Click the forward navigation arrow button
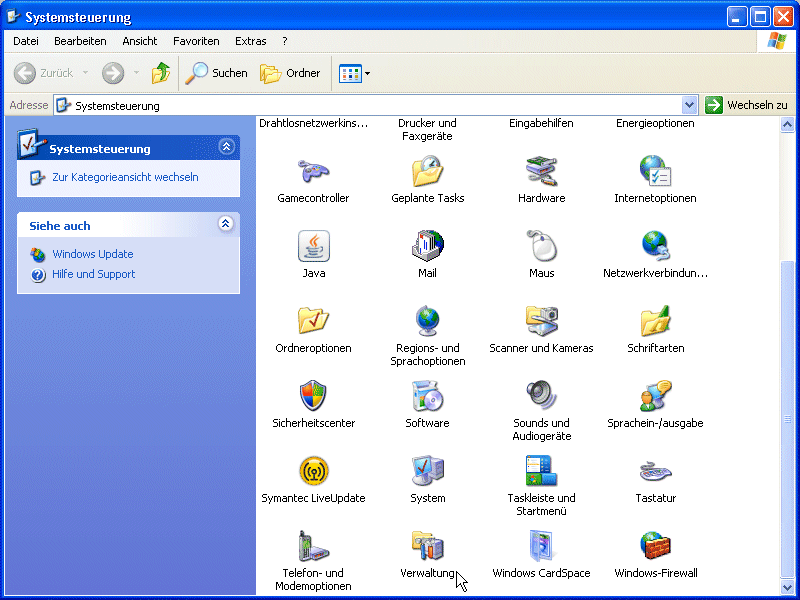This screenshot has height=600, width=800. (x=113, y=73)
